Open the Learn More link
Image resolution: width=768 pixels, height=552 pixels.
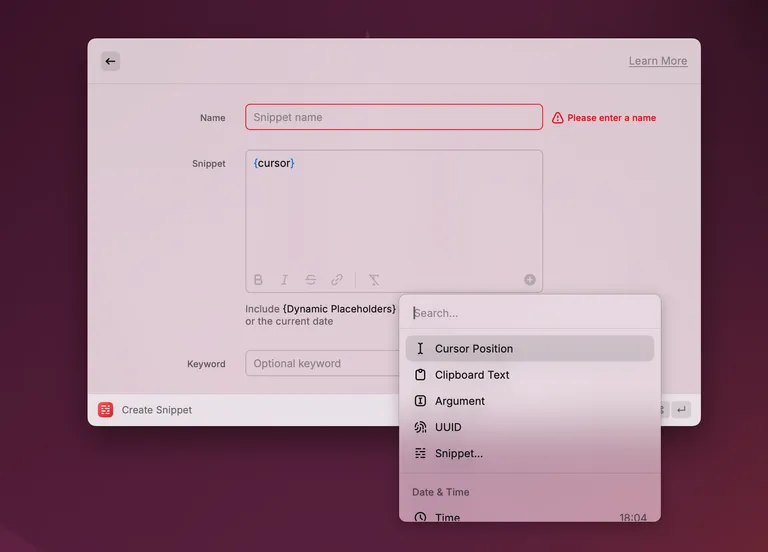657,61
